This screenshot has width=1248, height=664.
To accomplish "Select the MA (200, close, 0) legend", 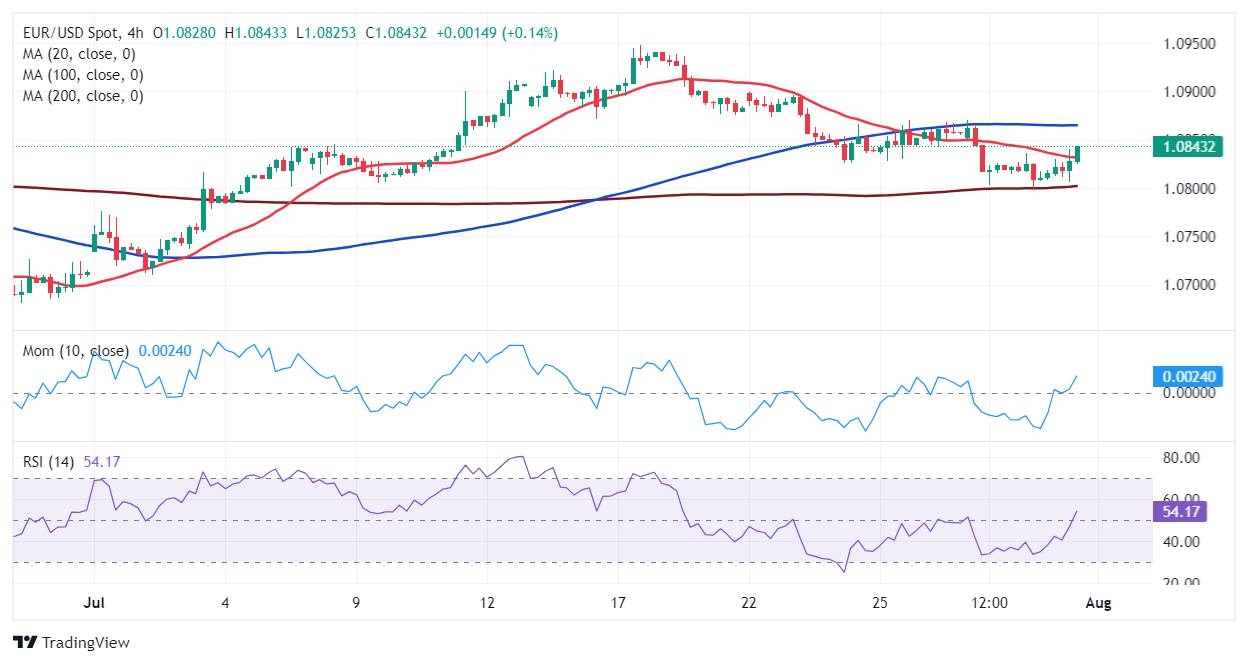I will coord(82,96).
